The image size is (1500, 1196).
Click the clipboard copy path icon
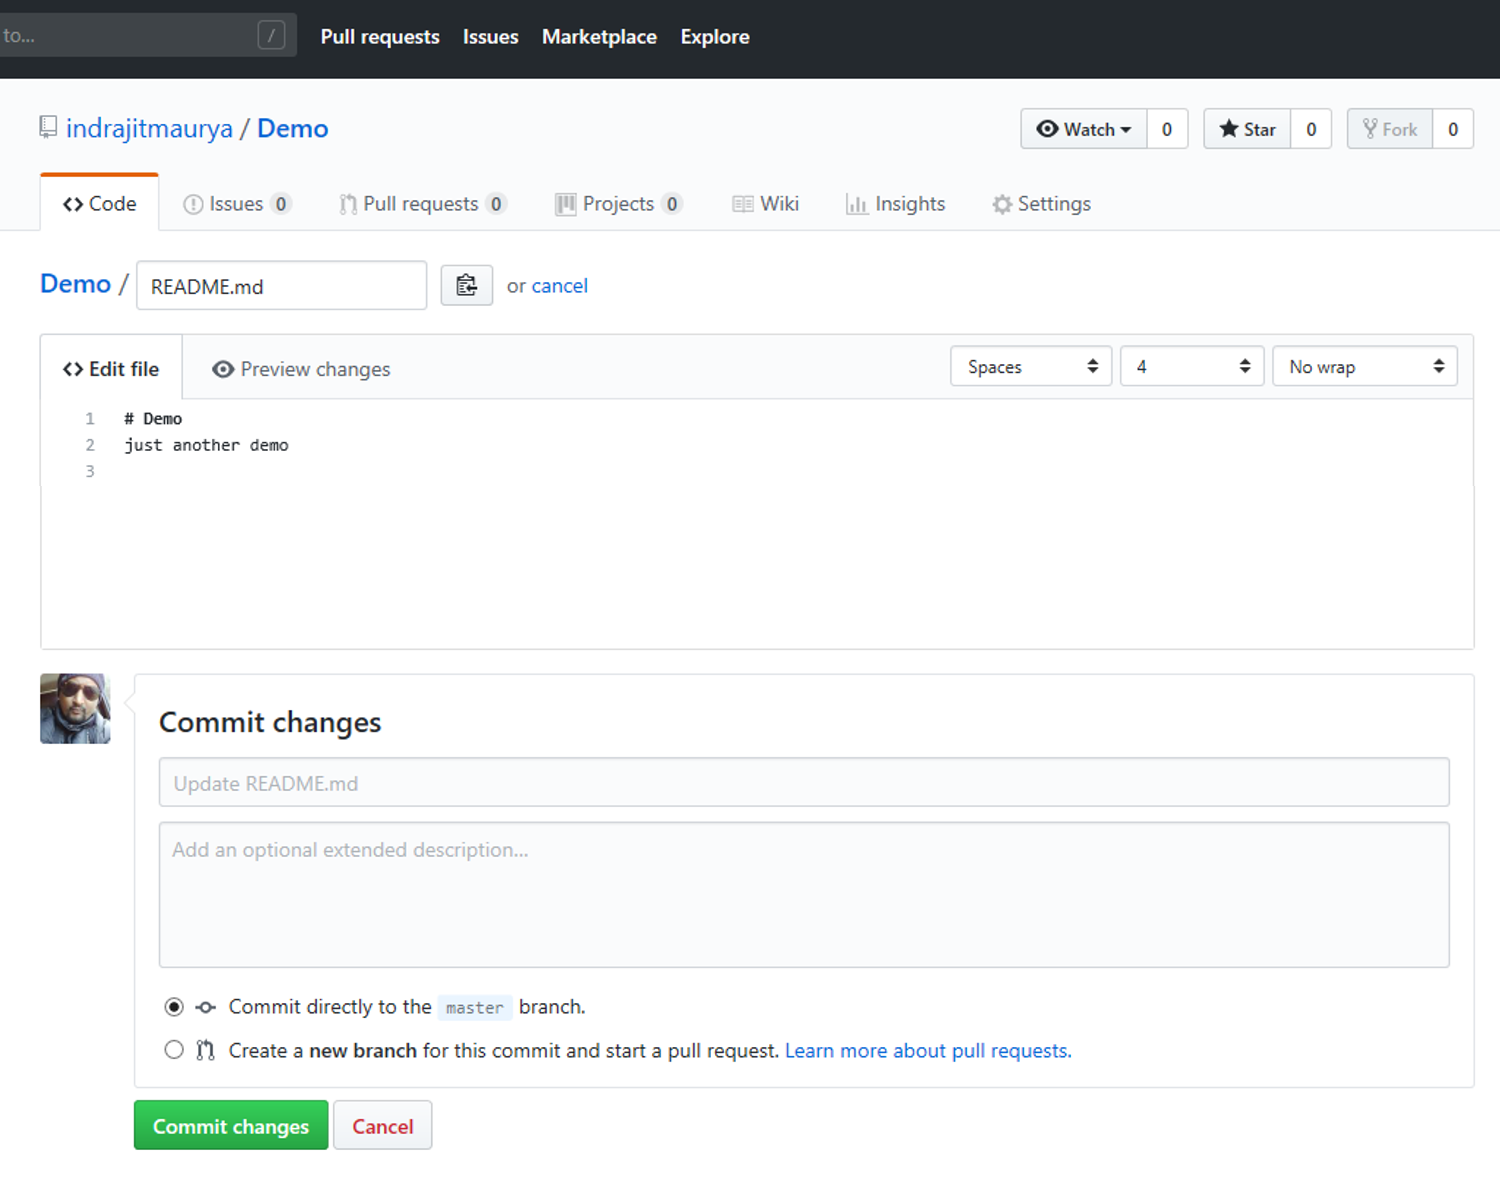466,286
